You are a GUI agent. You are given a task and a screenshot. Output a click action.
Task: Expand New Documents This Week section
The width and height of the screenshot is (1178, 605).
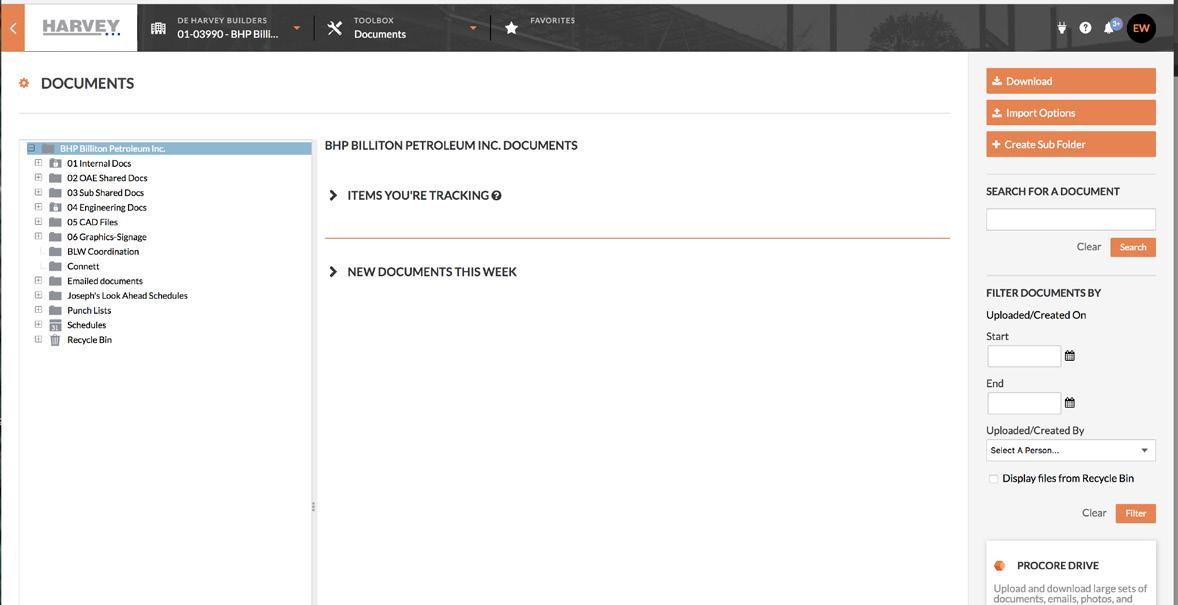tap(334, 272)
